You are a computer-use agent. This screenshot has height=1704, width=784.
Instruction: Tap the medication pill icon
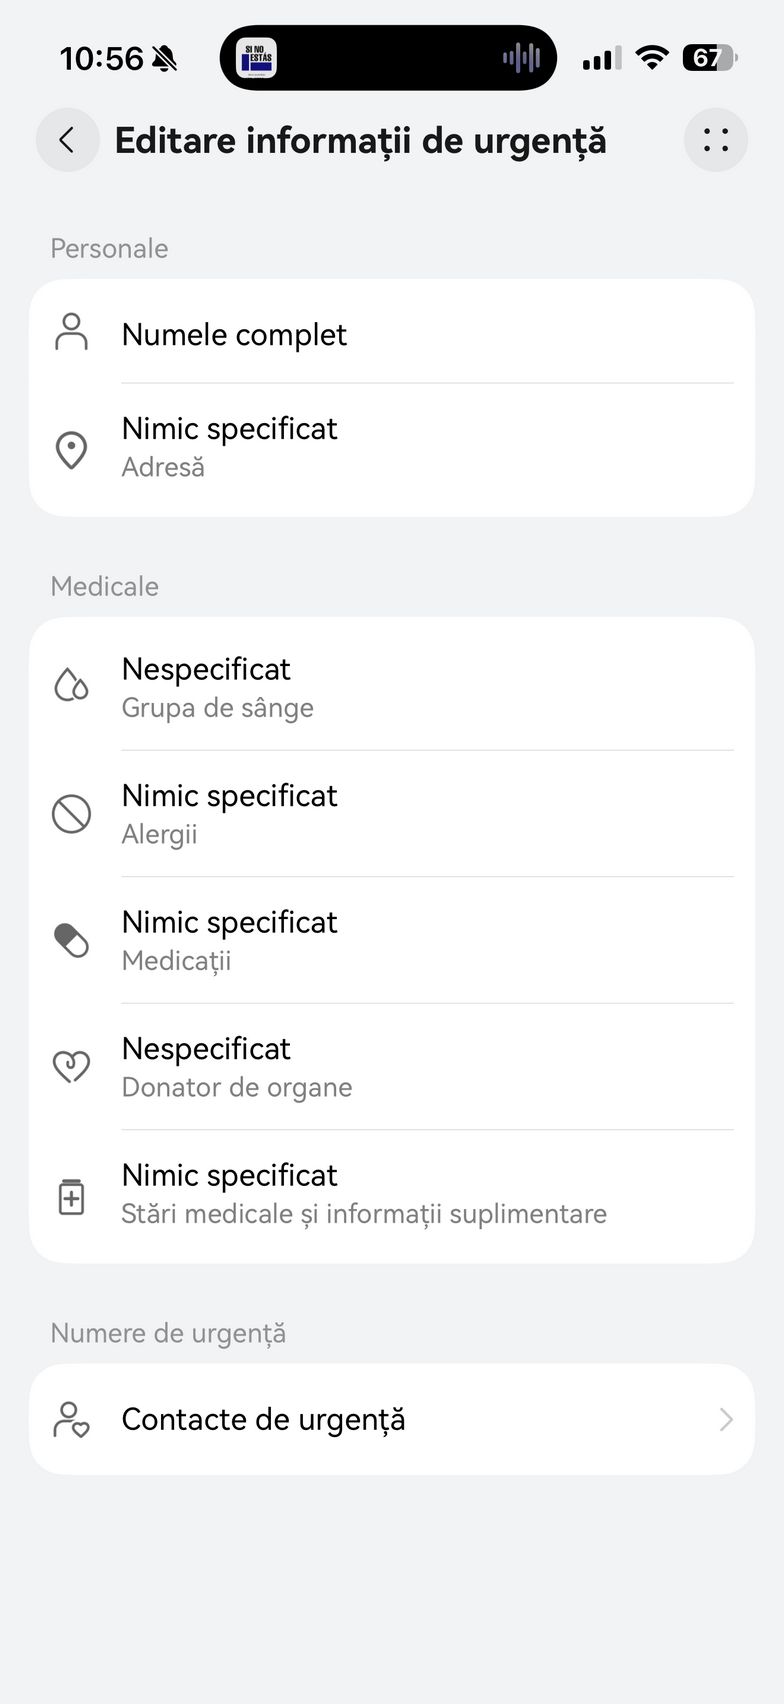point(71,940)
